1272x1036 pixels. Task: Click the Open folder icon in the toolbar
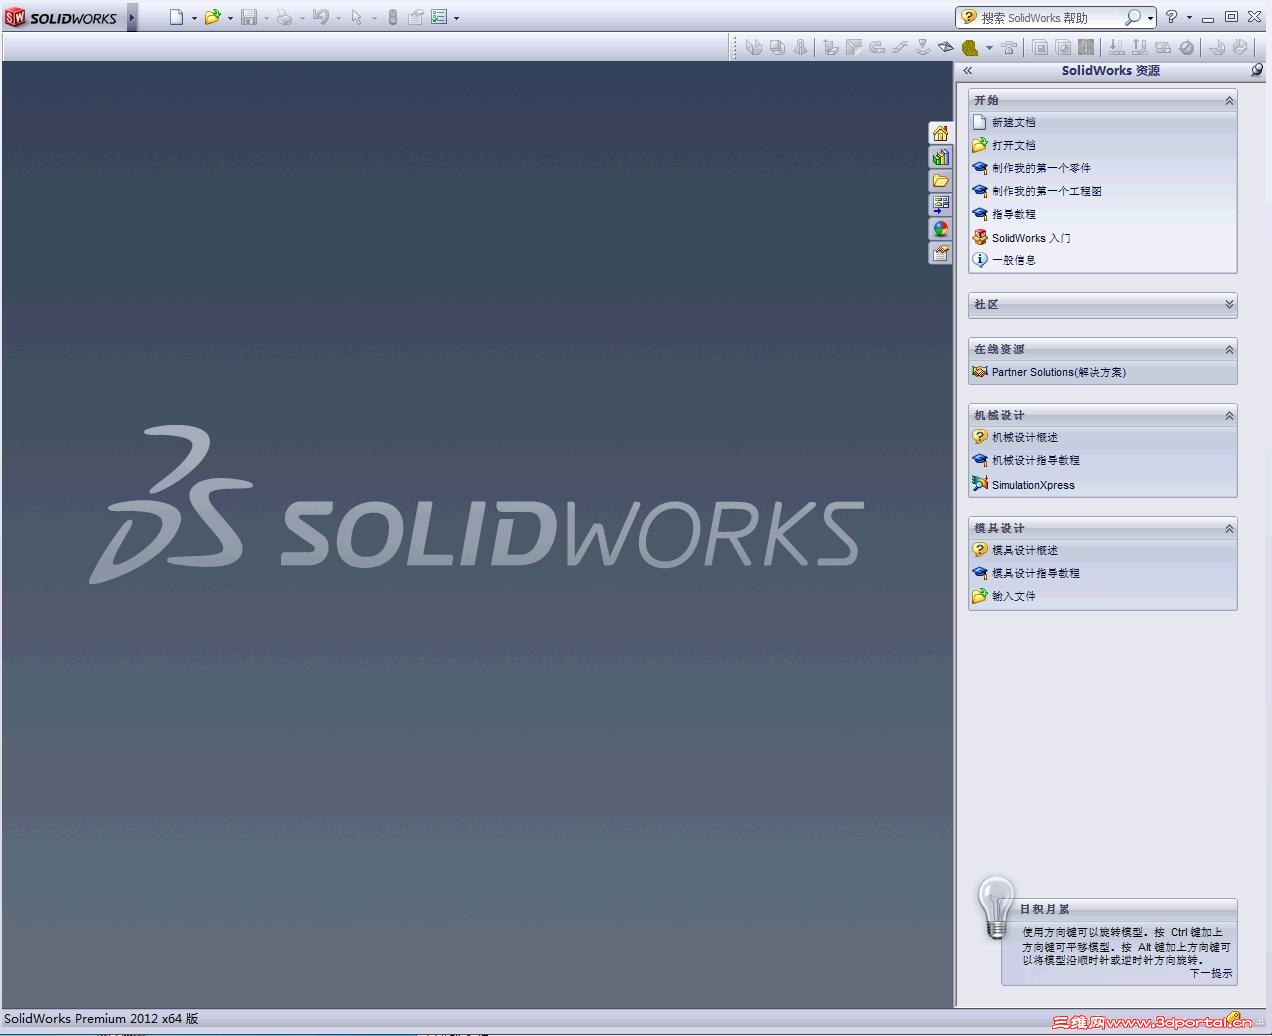tap(212, 17)
